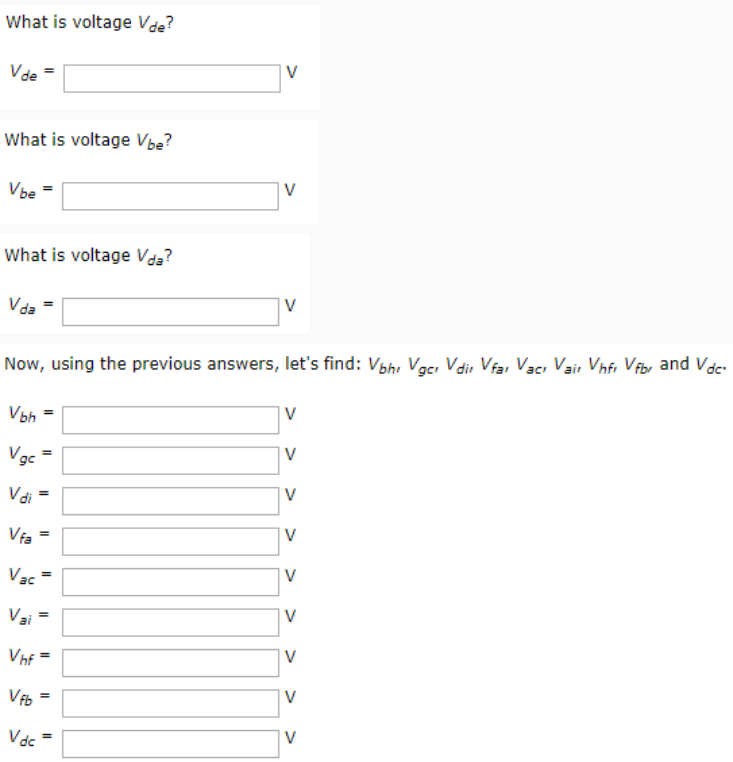
Task: Click the Vac answer field
Action: click(x=170, y=581)
